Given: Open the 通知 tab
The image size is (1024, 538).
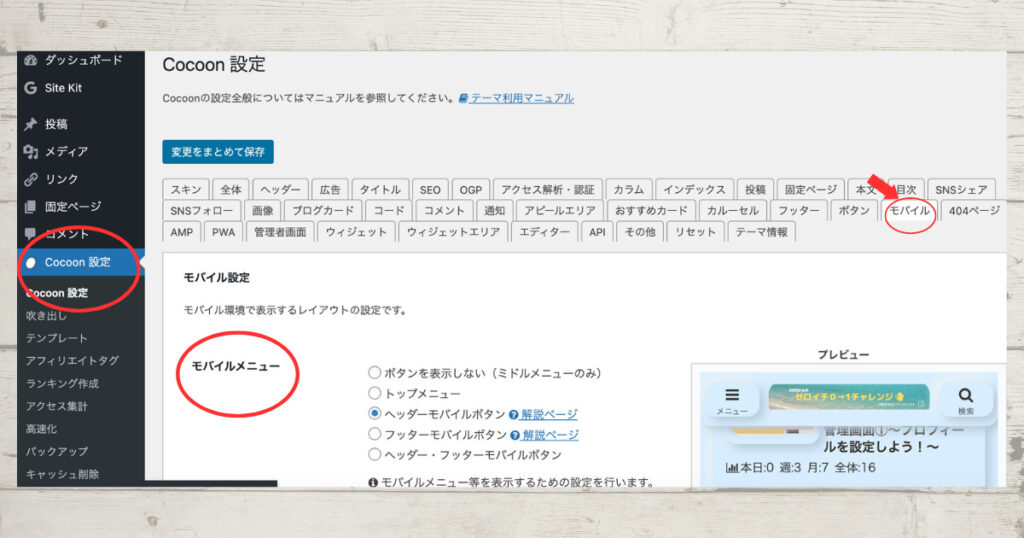Looking at the screenshot, I should click(494, 210).
